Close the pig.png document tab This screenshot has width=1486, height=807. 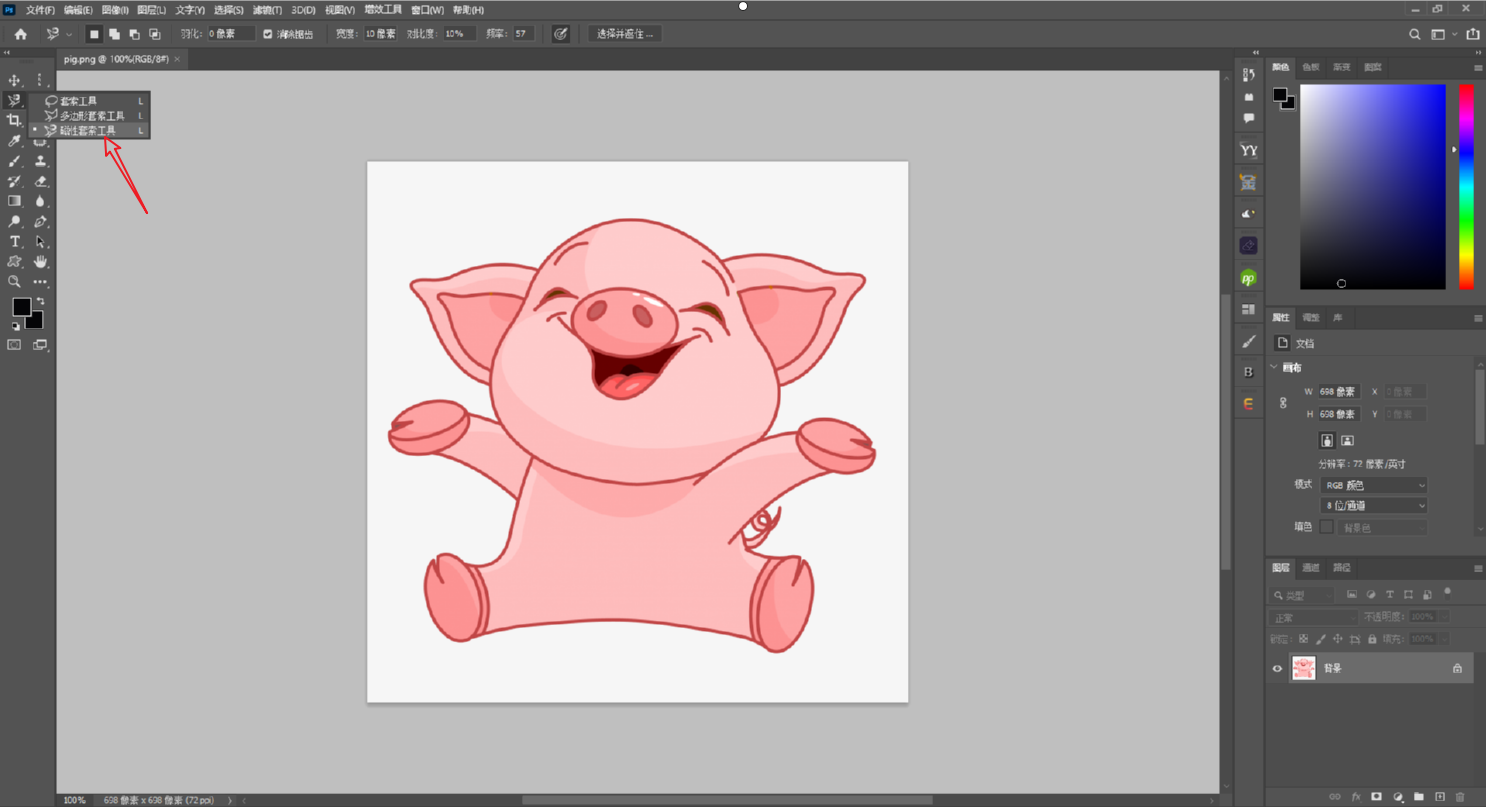pyautogui.click(x=177, y=59)
